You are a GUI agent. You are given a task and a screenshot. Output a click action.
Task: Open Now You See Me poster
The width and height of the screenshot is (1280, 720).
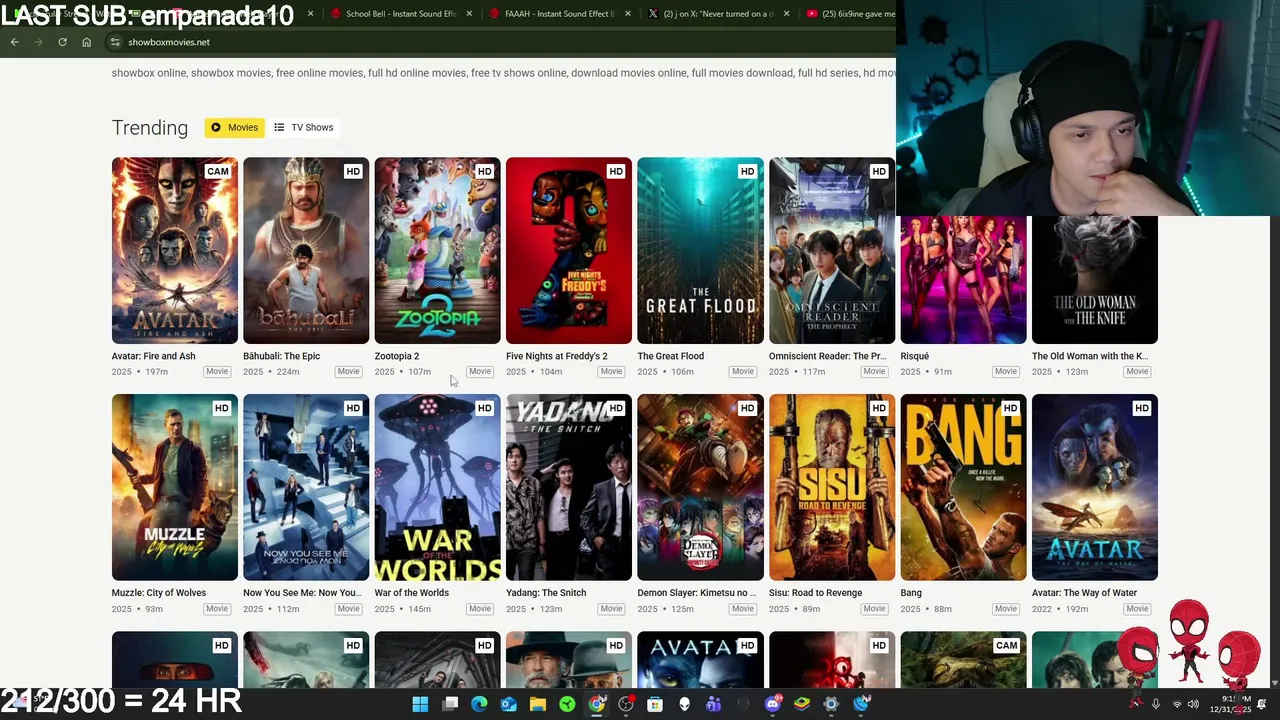coord(306,487)
